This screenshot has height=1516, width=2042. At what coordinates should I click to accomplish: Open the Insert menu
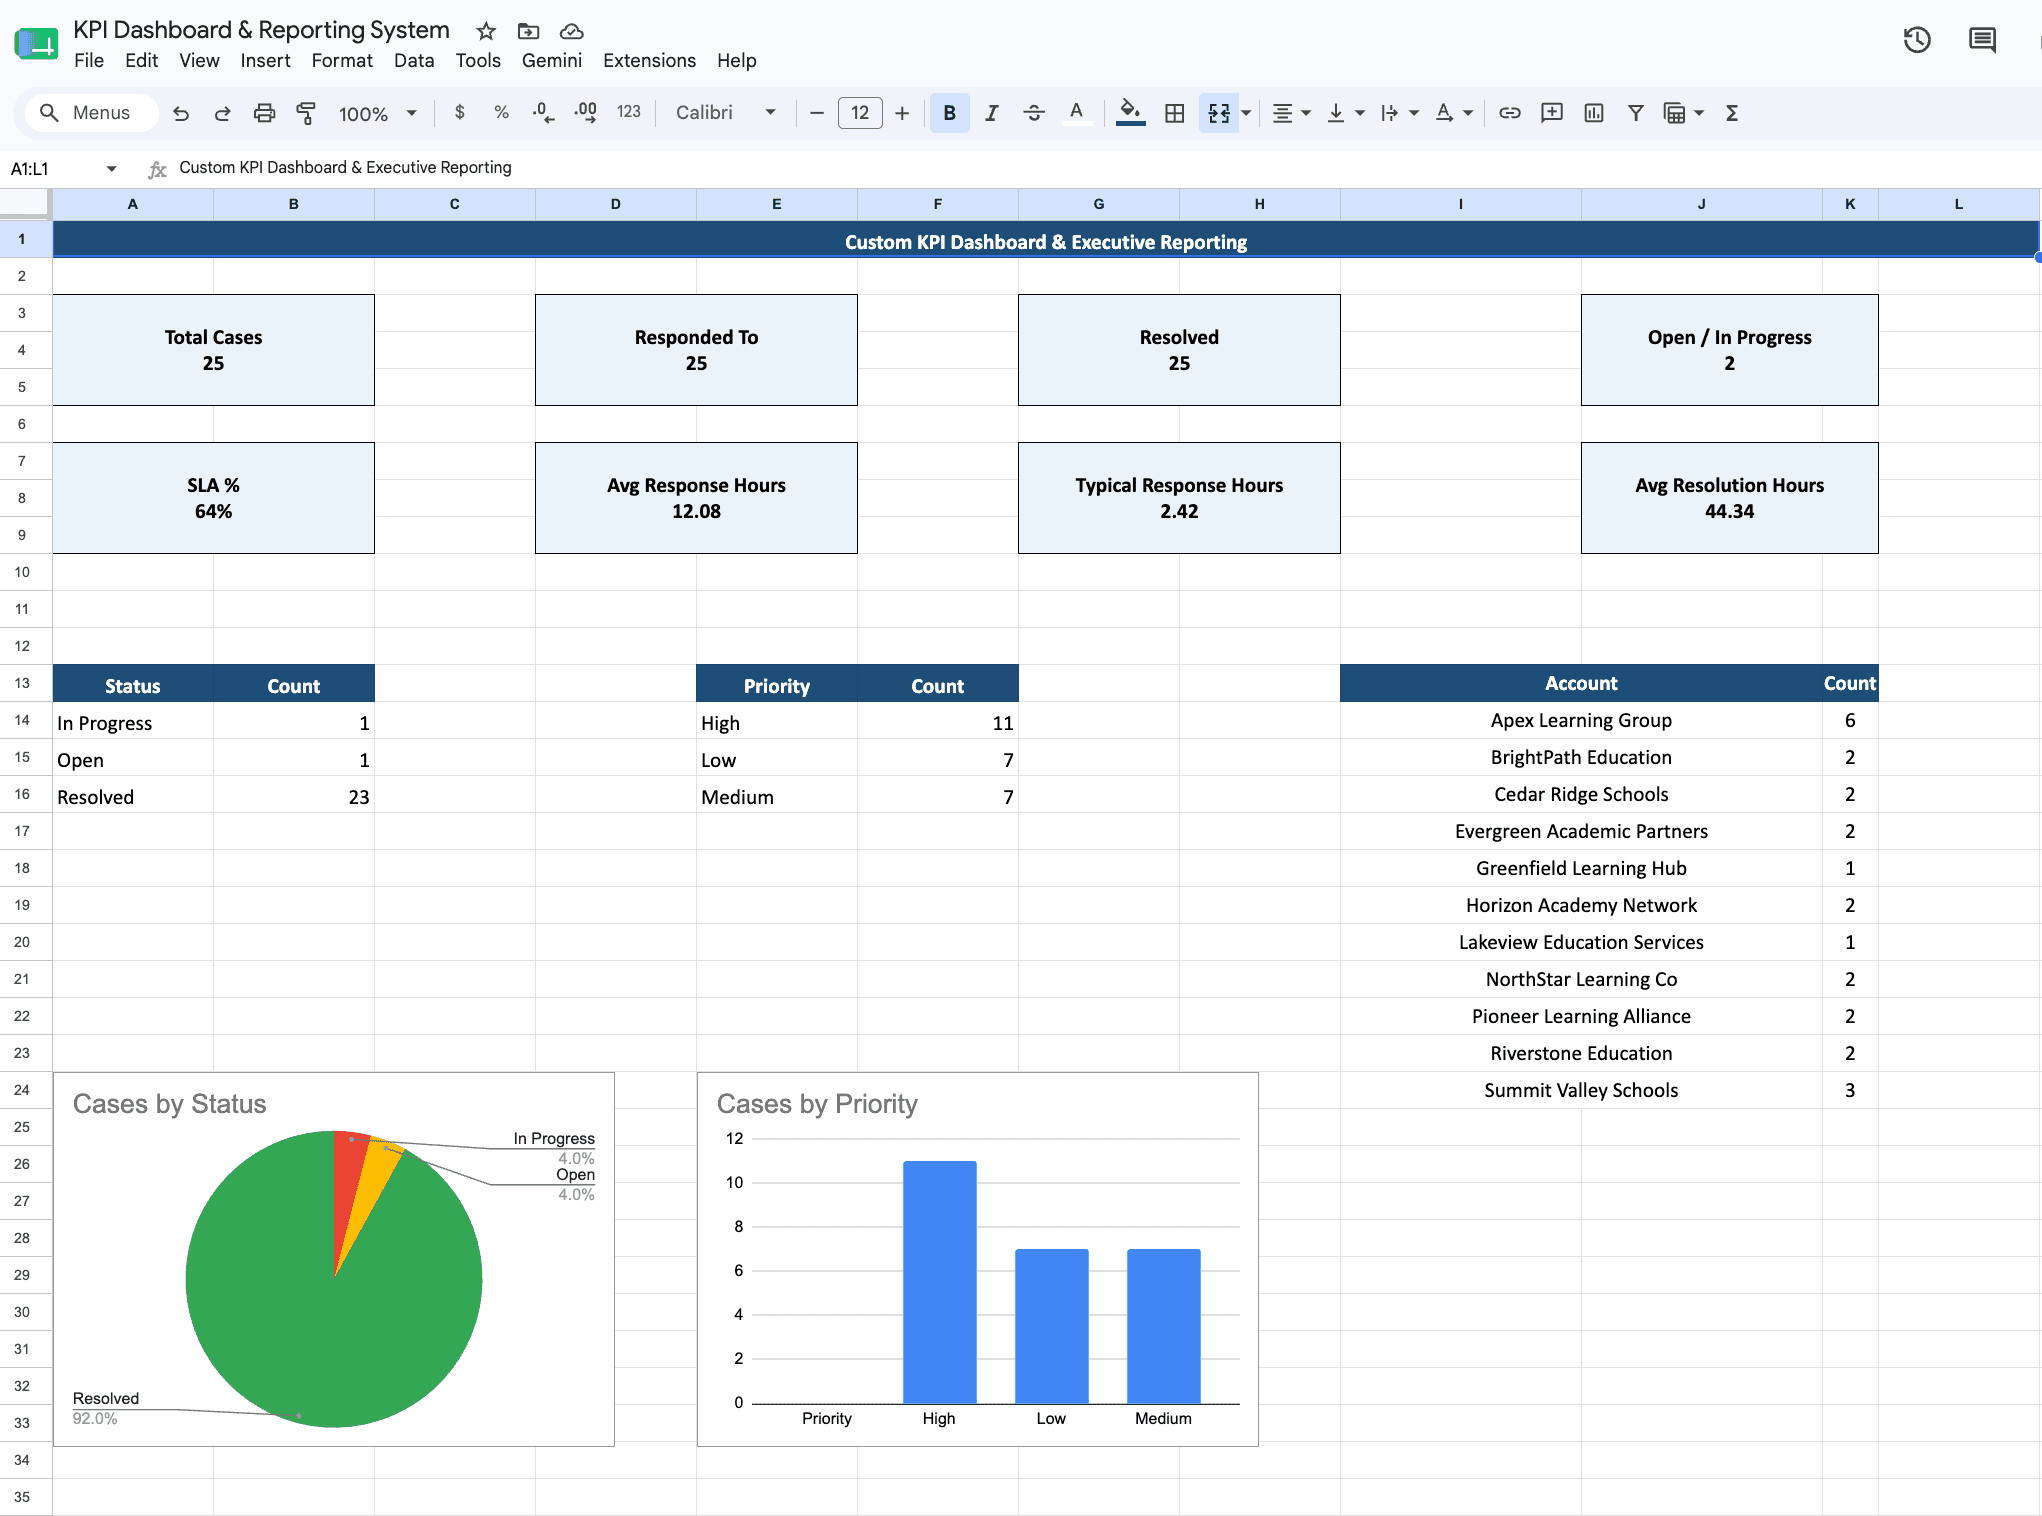(265, 61)
